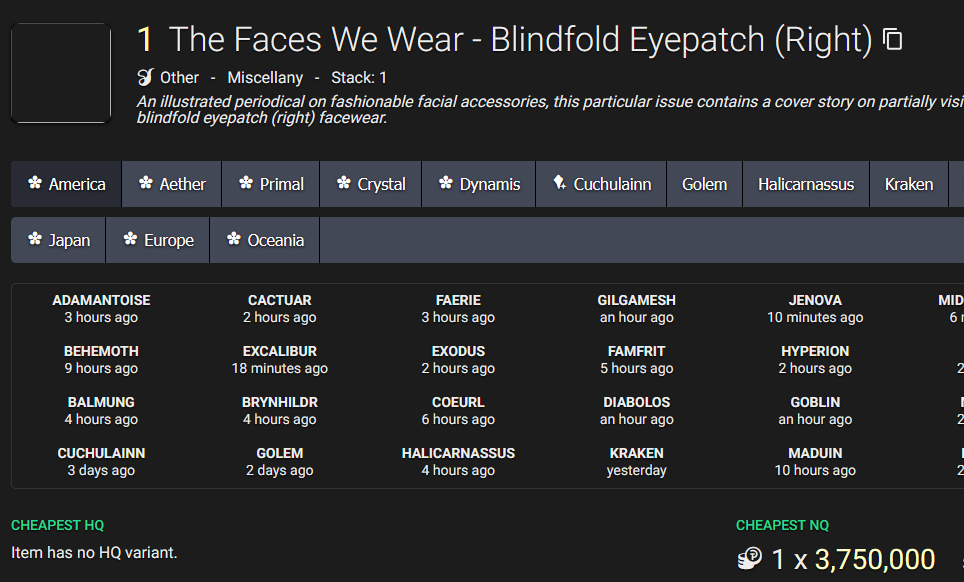Click the empty item image thumbnail
Viewport: 964px width, 582px height.
pos(61,73)
